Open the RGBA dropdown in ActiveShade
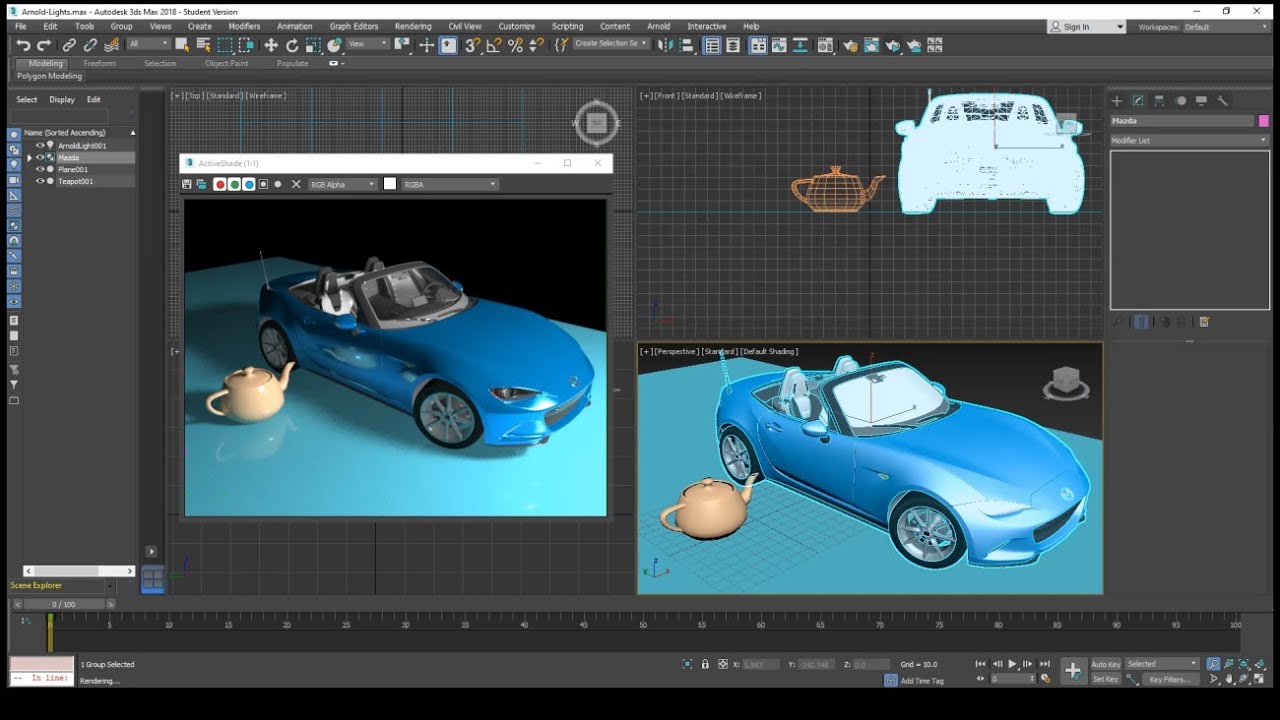 [450, 184]
